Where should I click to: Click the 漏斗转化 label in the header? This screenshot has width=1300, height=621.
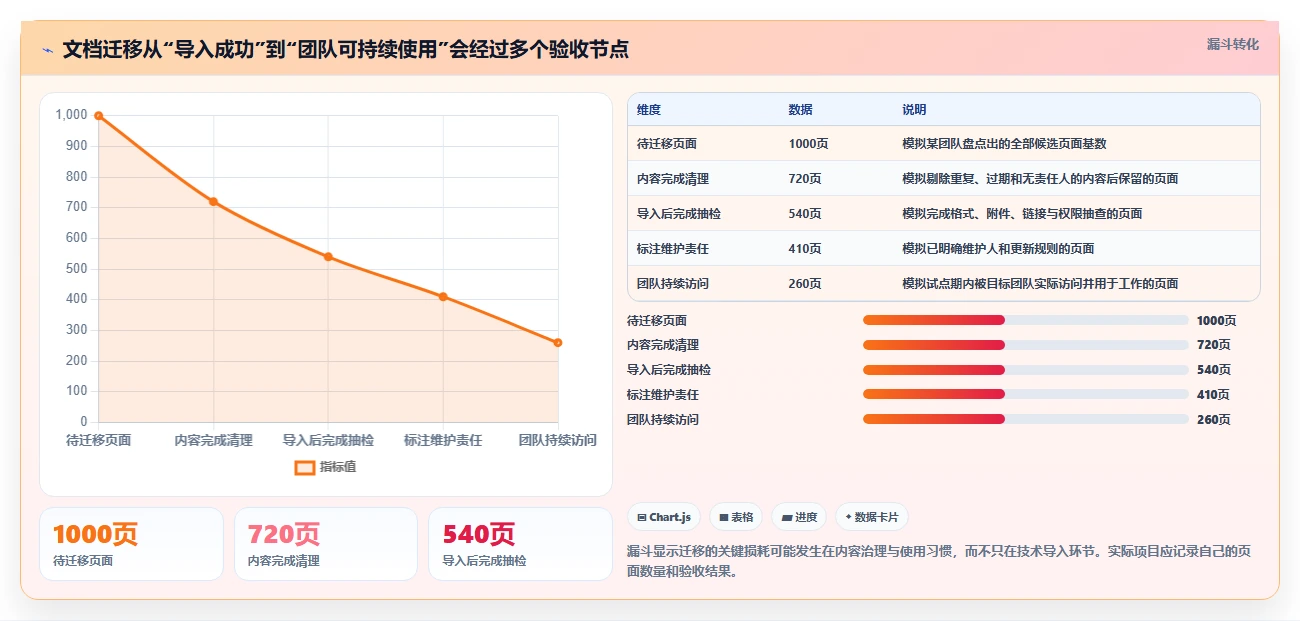(1233, 44)
